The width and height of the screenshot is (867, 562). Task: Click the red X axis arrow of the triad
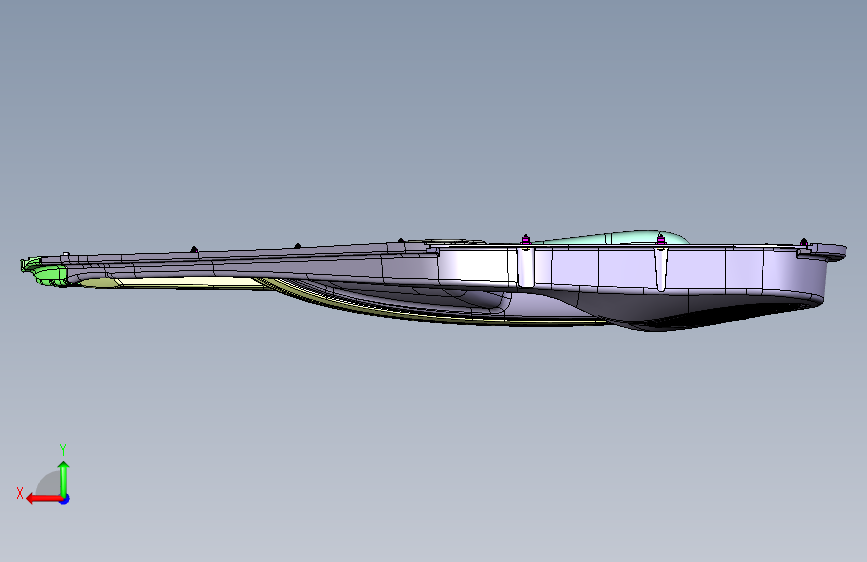click(44, 499)
